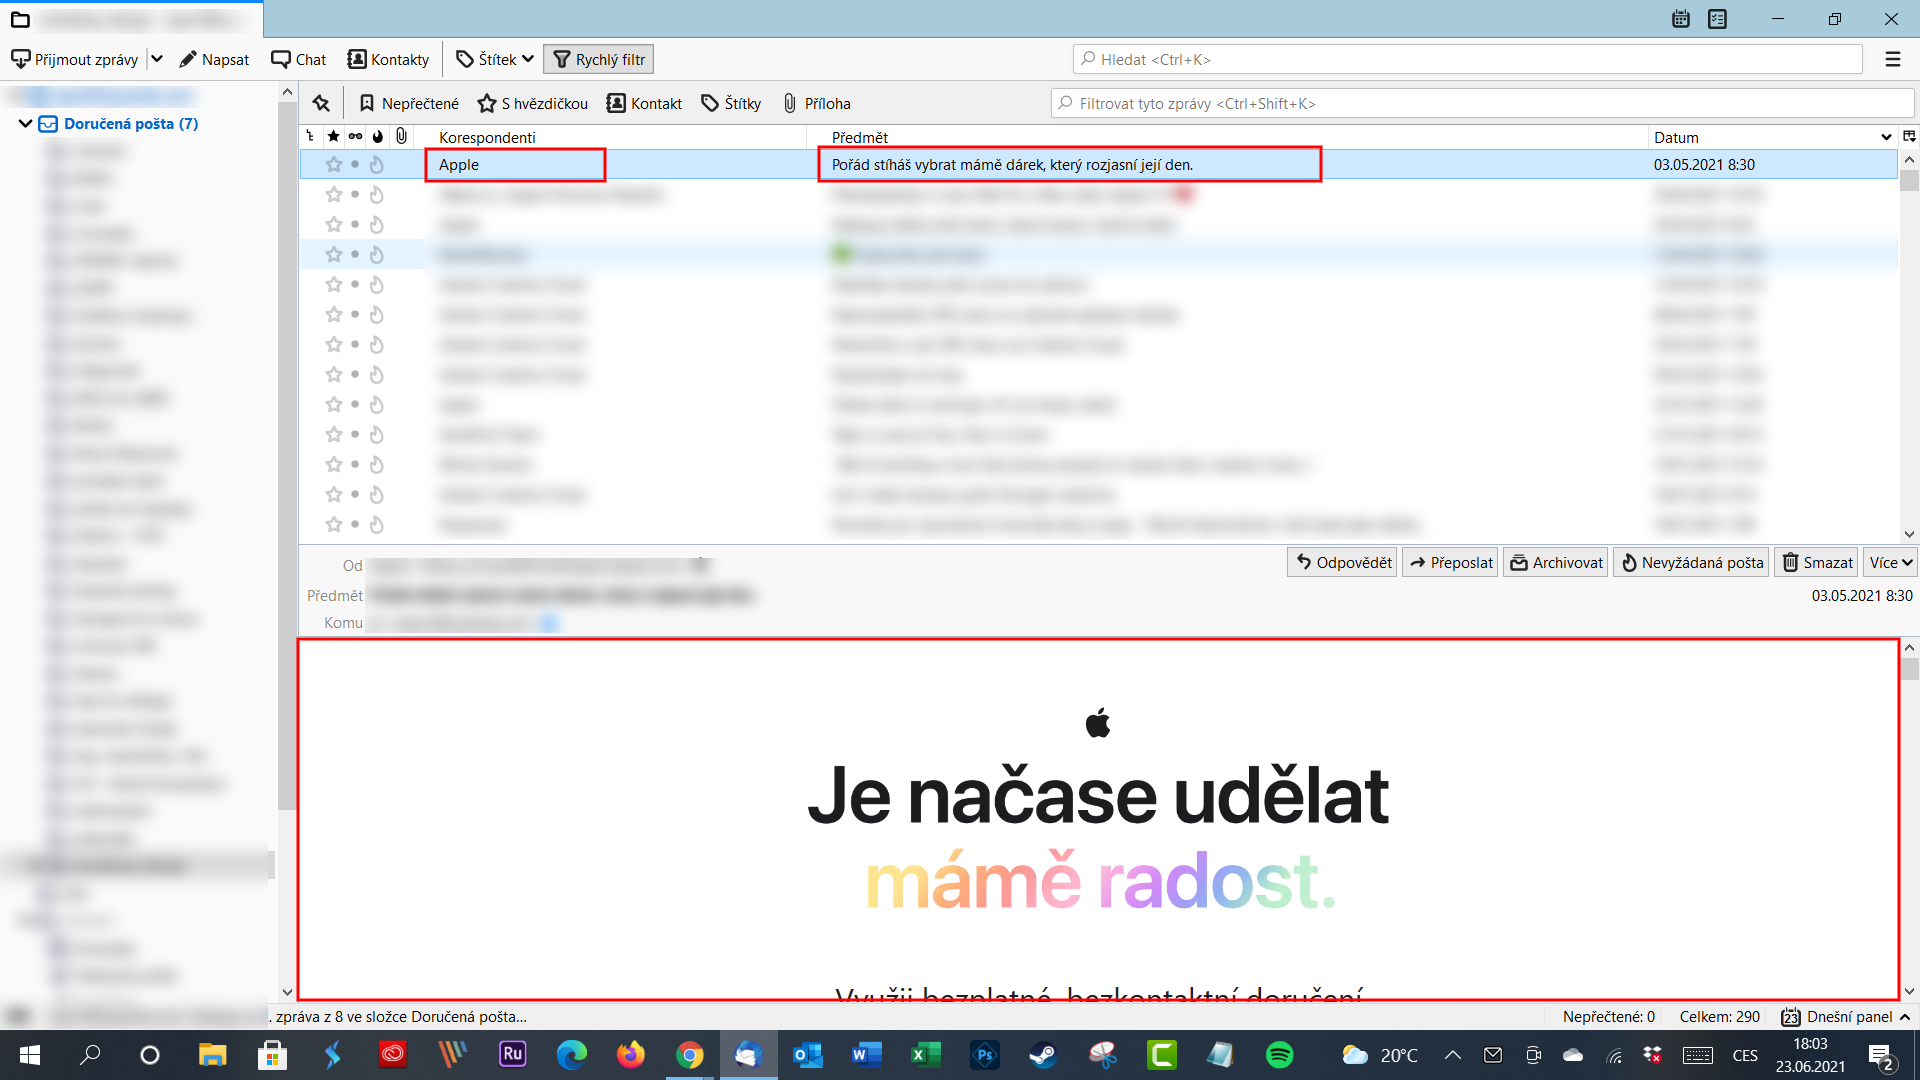Sort by starred column header
Image resolution: width=1920 pixels, height=1080 pixels.
pos(333,137)
